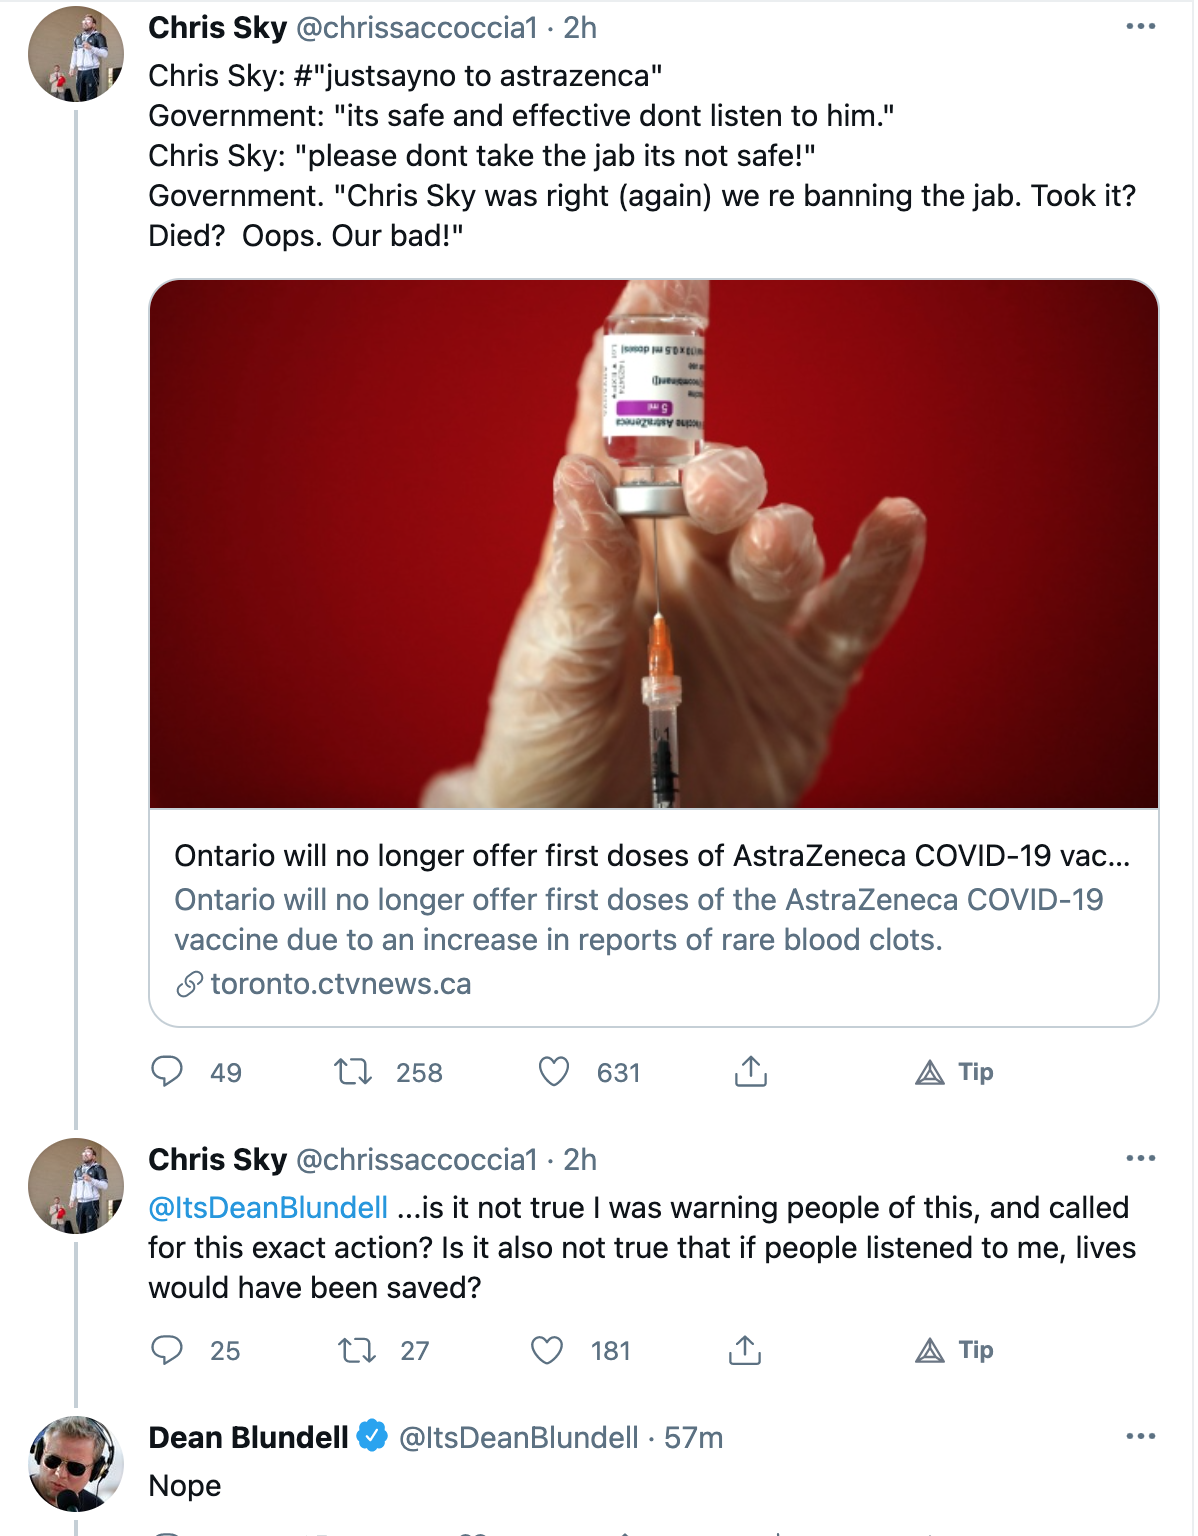Share the first Chris Sky tweet
The height and width of the screenshot is (1536, 1198).
pos(750,1071)
